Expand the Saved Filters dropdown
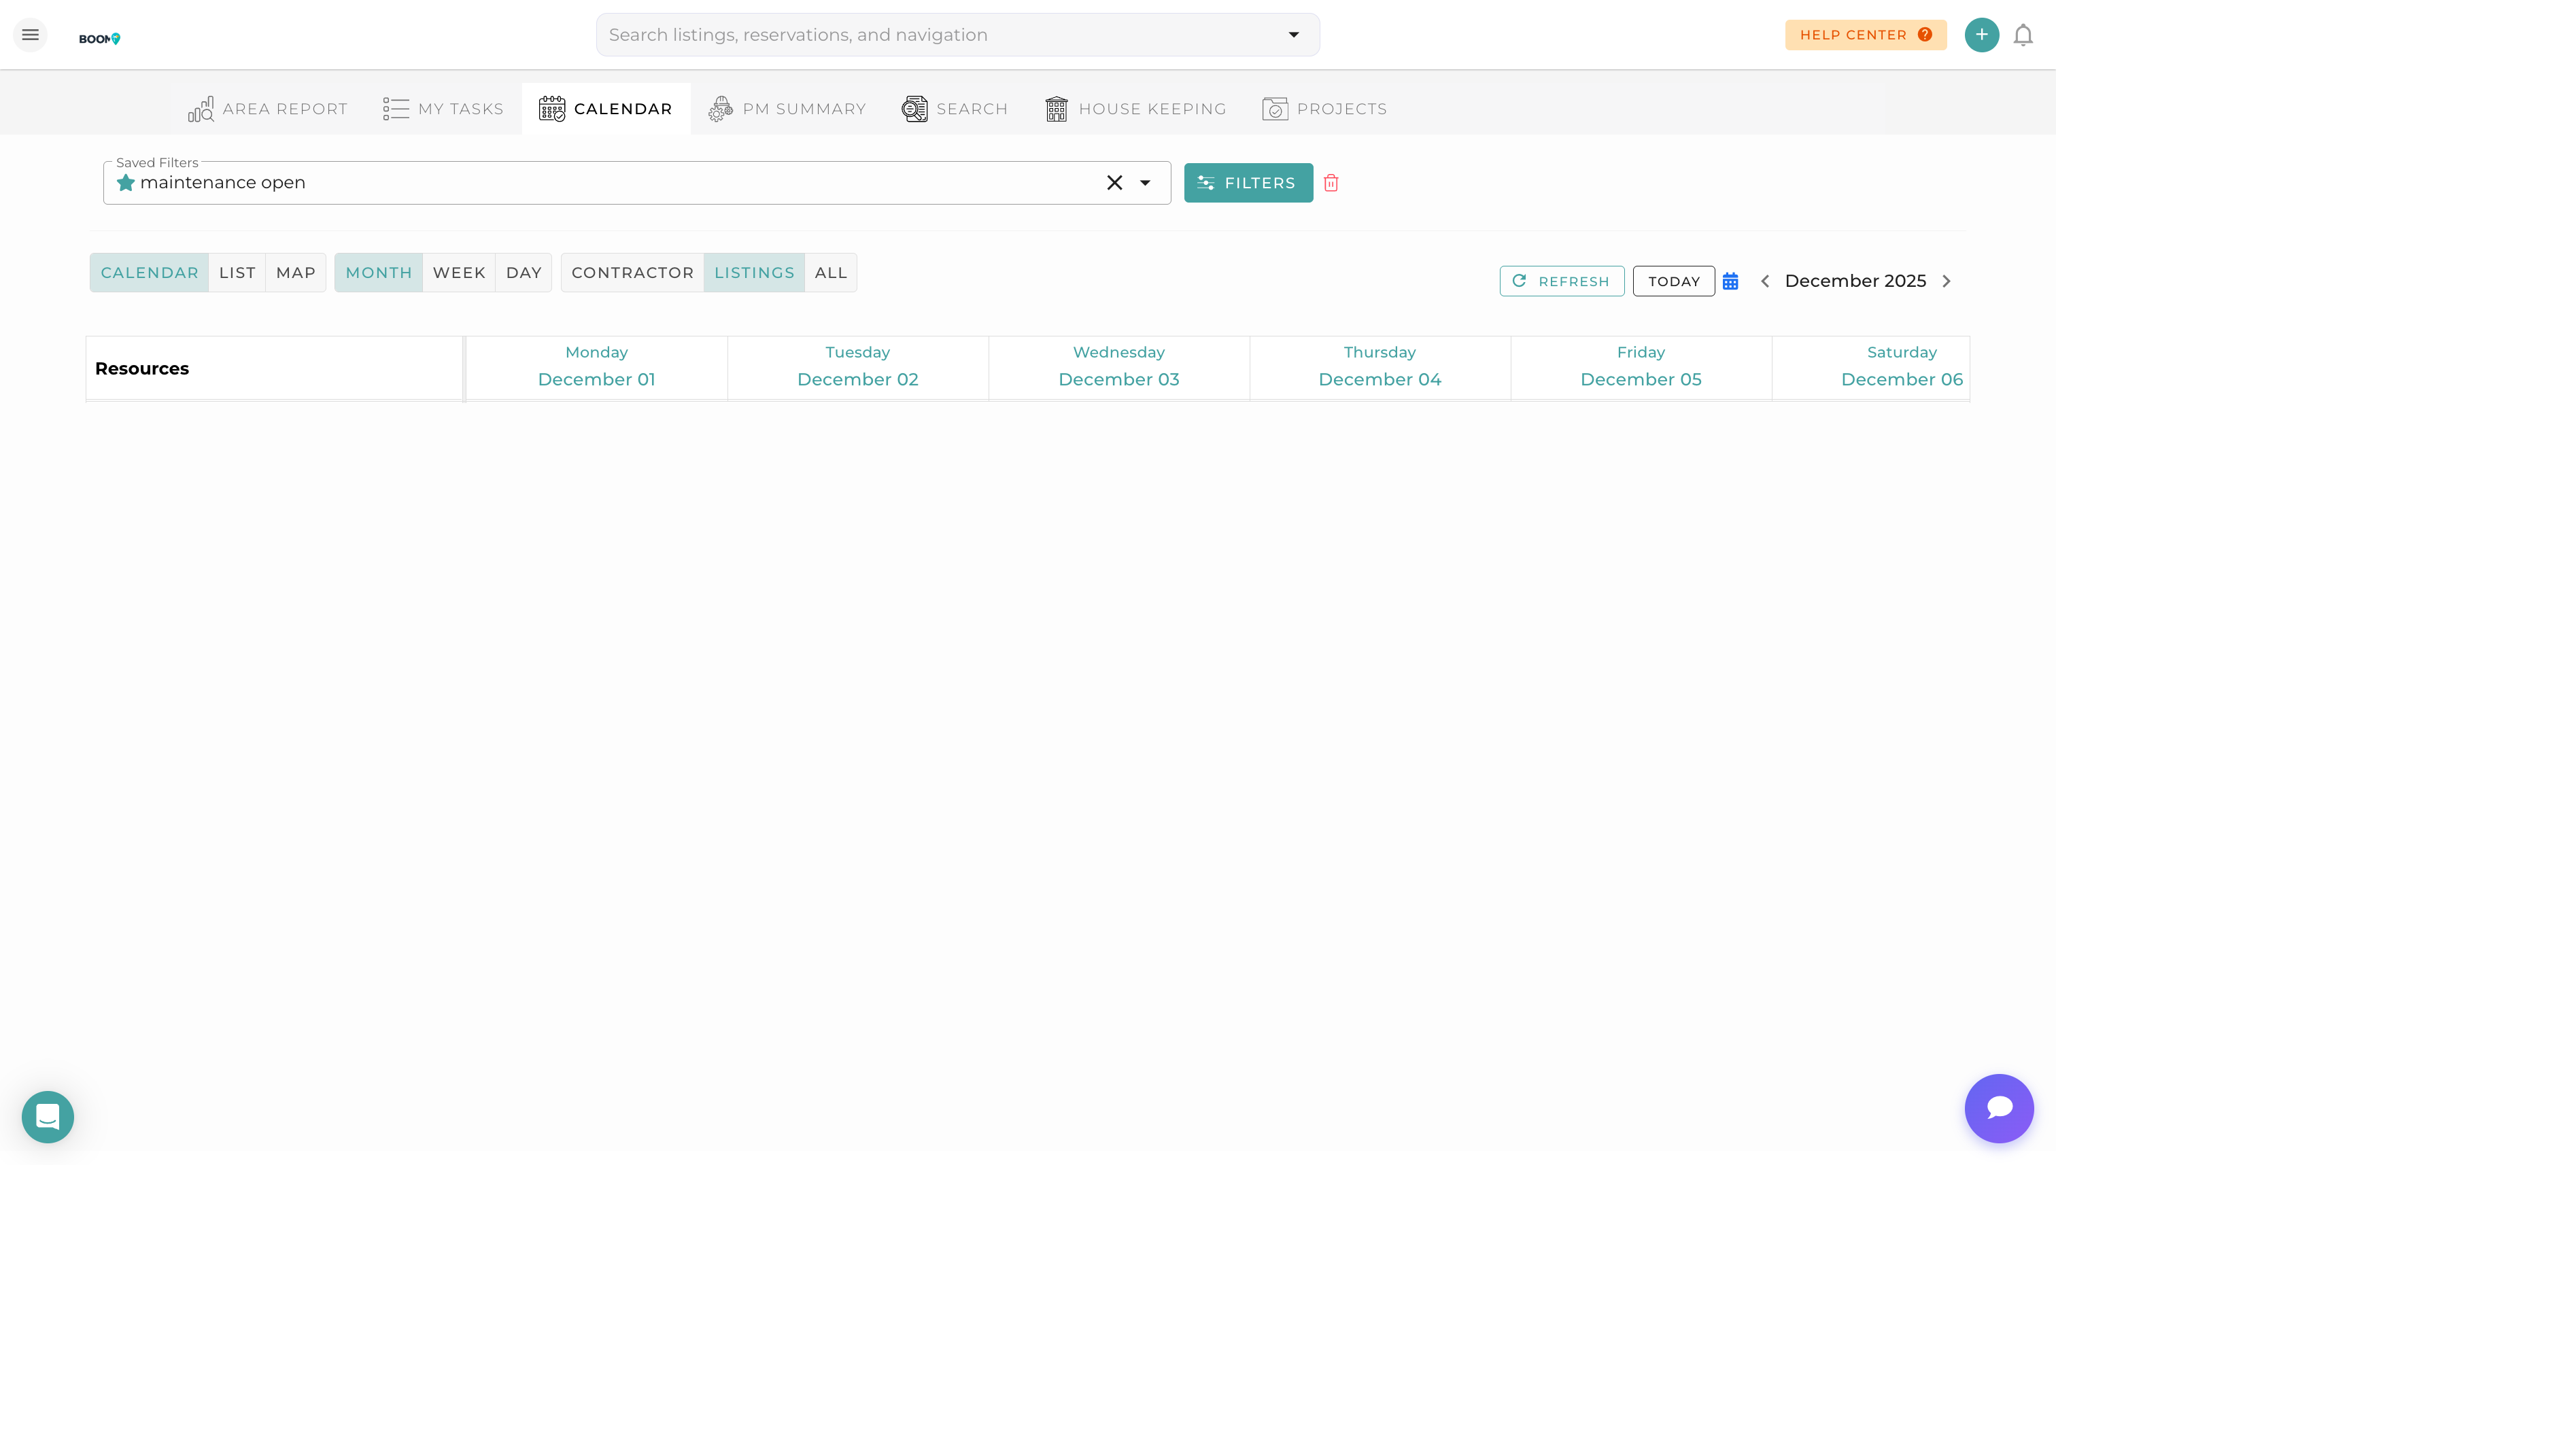 1146,183
